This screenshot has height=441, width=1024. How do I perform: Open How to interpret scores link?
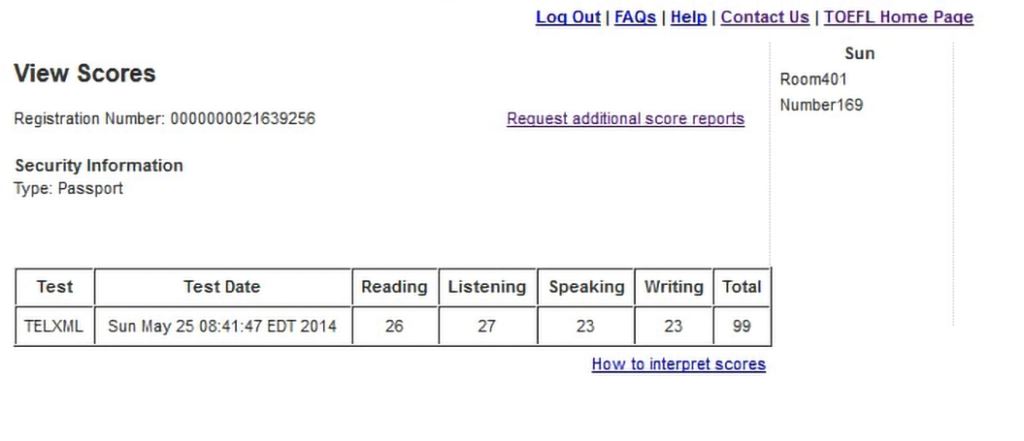[x=678, y=364]
